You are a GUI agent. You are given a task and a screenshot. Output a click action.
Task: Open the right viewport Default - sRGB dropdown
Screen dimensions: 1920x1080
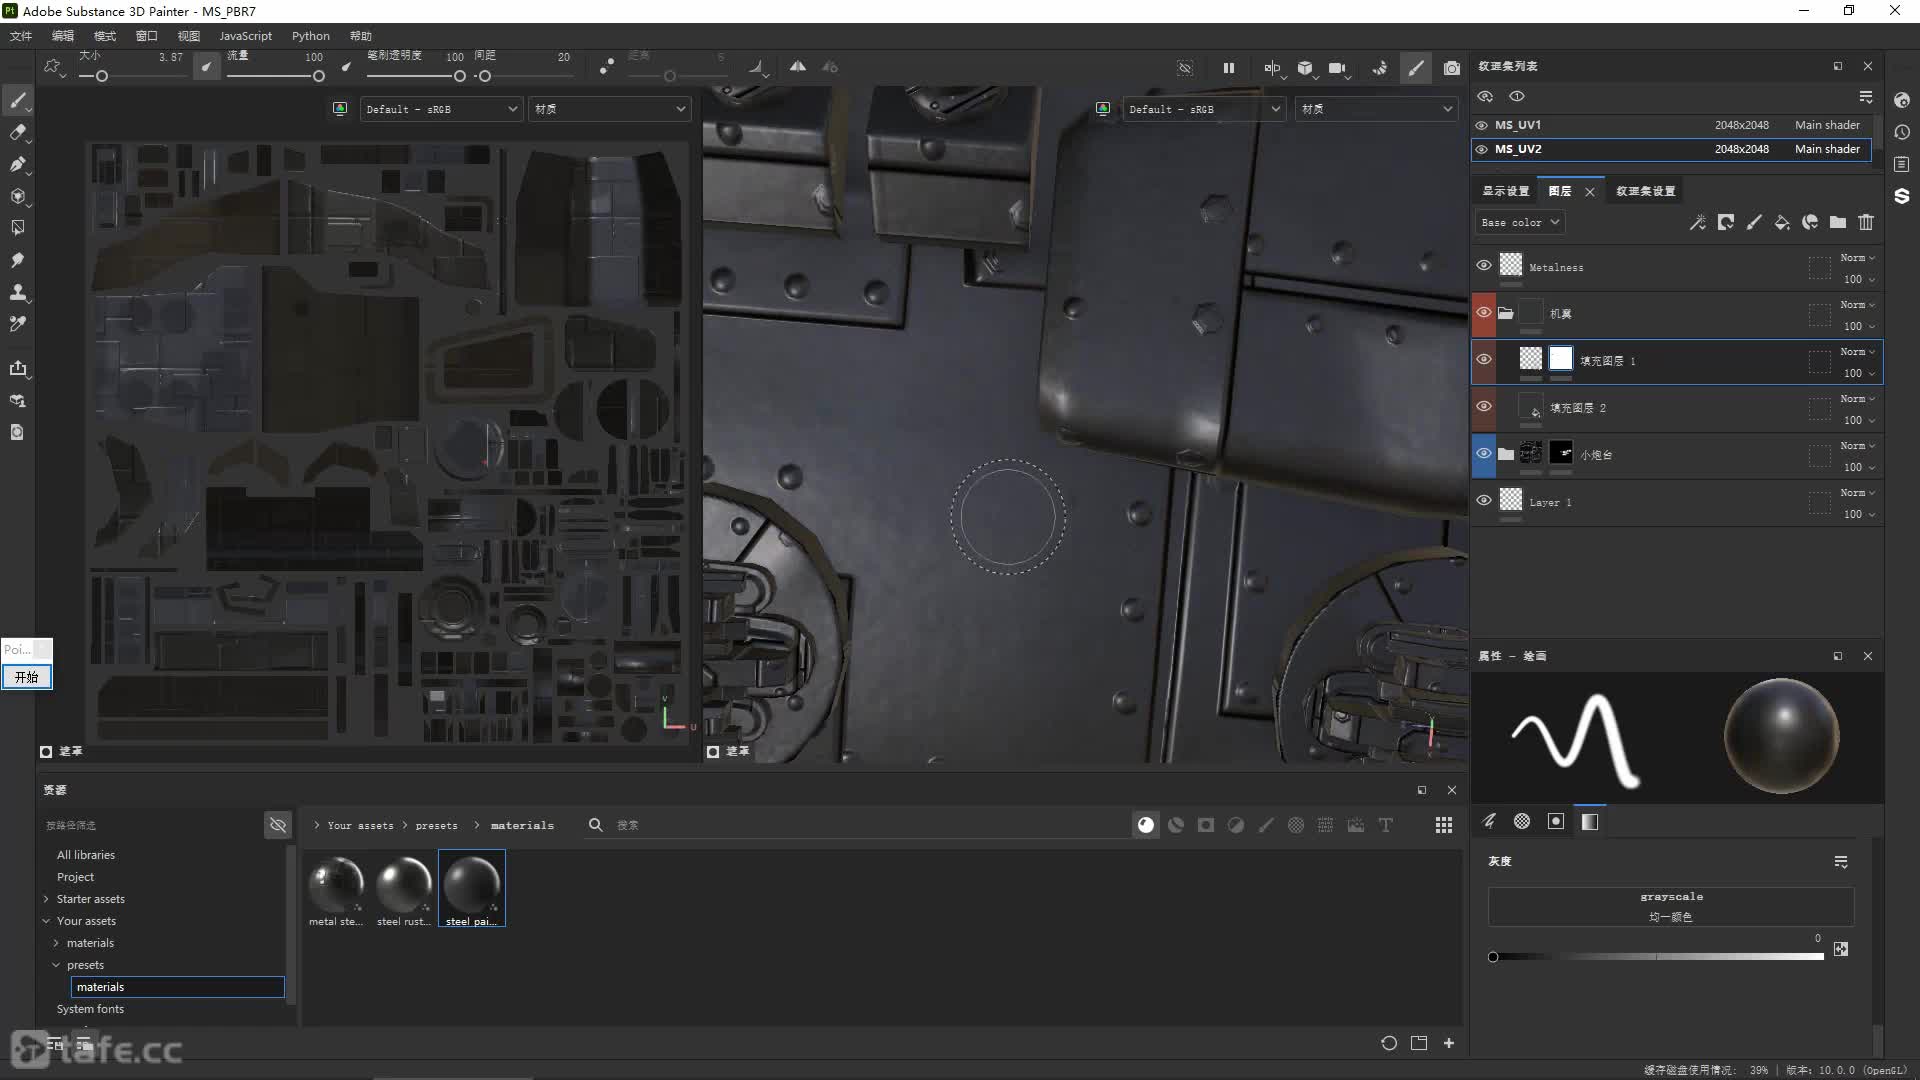tap(1204, 109)
